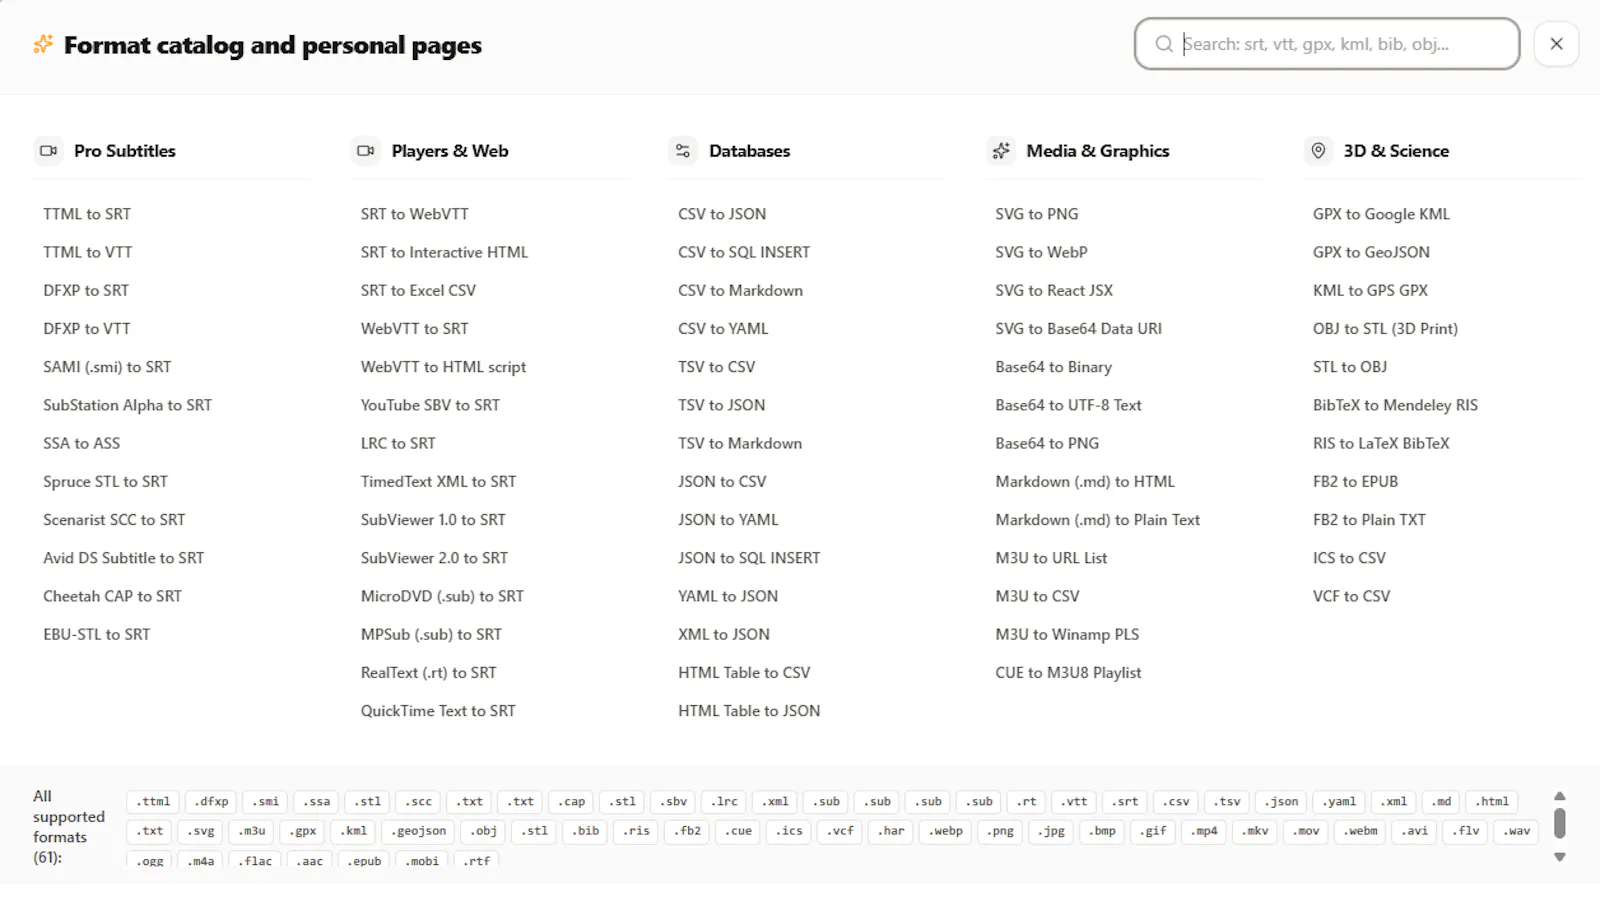
Task: Click the Databases category icon
Action: click(683, 151)
